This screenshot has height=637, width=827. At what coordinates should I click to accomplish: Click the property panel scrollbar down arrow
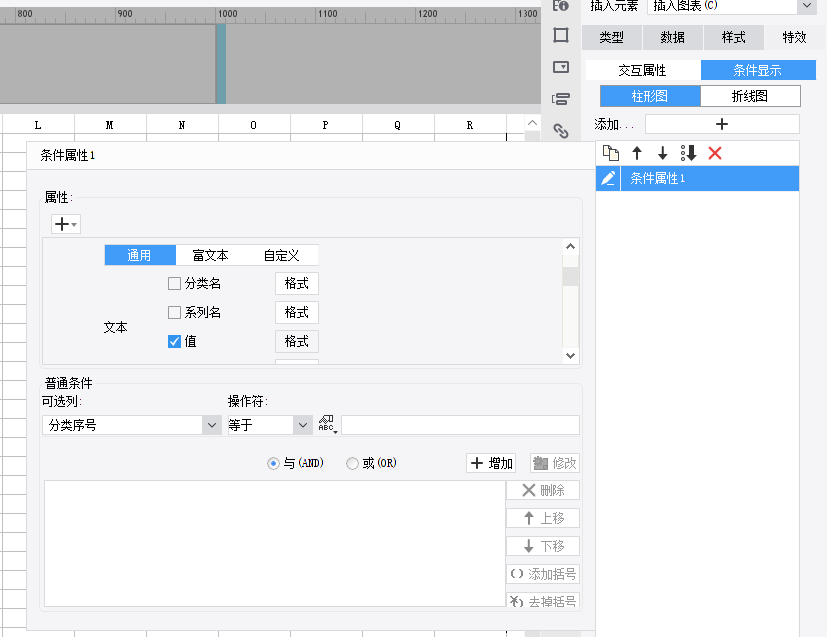coord(570,356)
